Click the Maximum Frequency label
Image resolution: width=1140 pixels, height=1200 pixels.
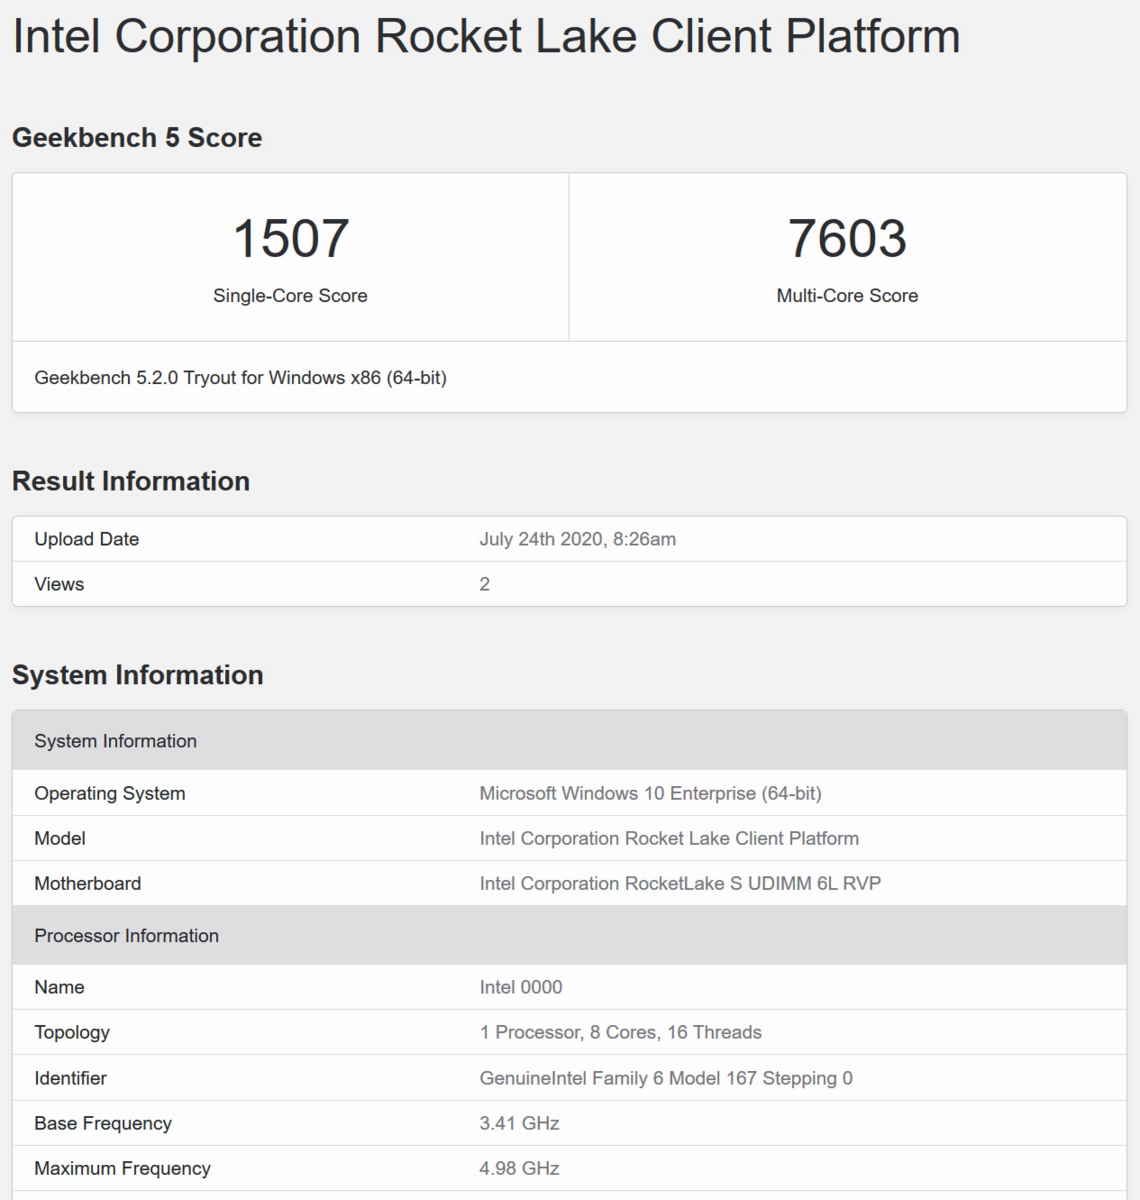tap(122, 1169)
